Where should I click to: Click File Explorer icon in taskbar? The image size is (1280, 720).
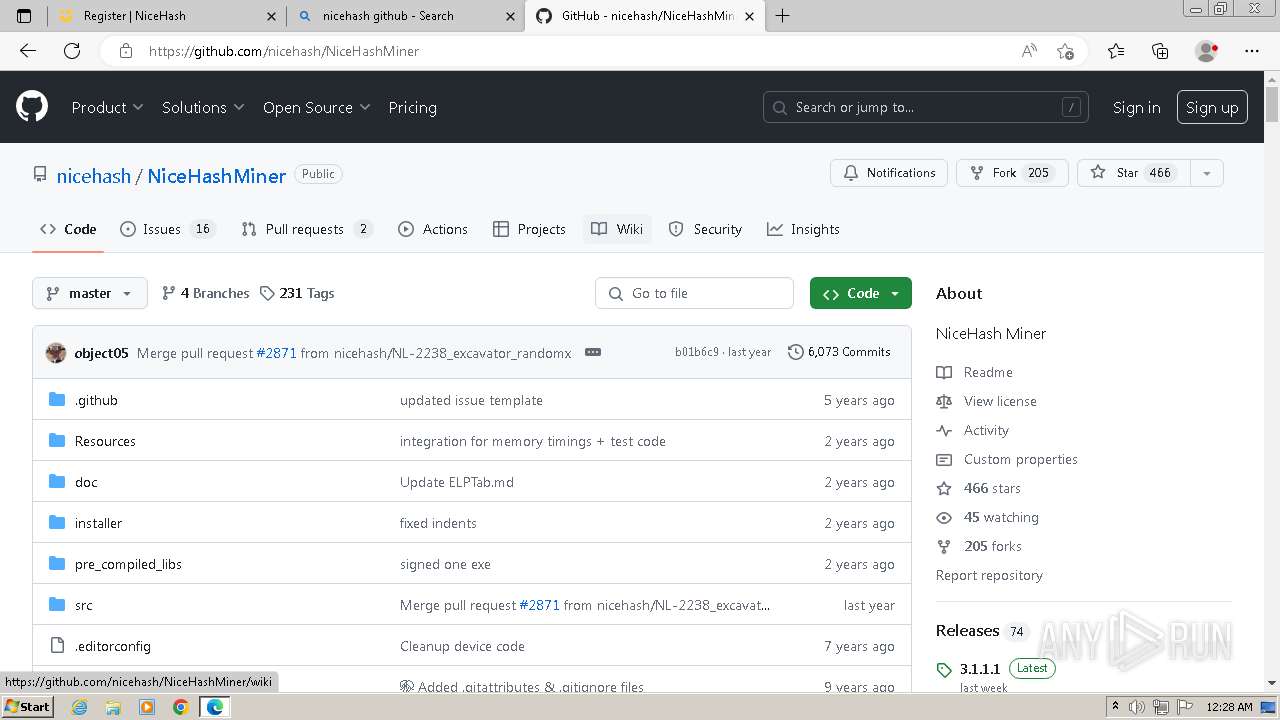tap(113, 707)
